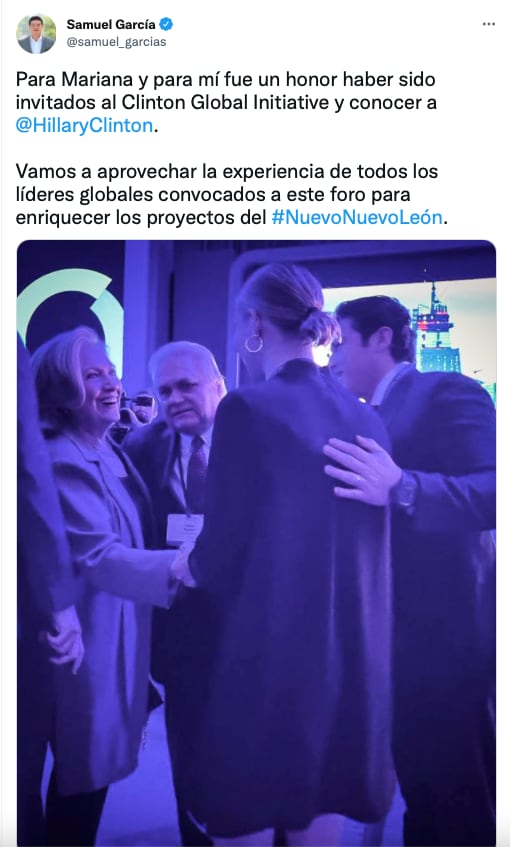Click the gray-haired man's patterned tie
The width and height of the screenshot is (510, 847).
pos(196,468)
